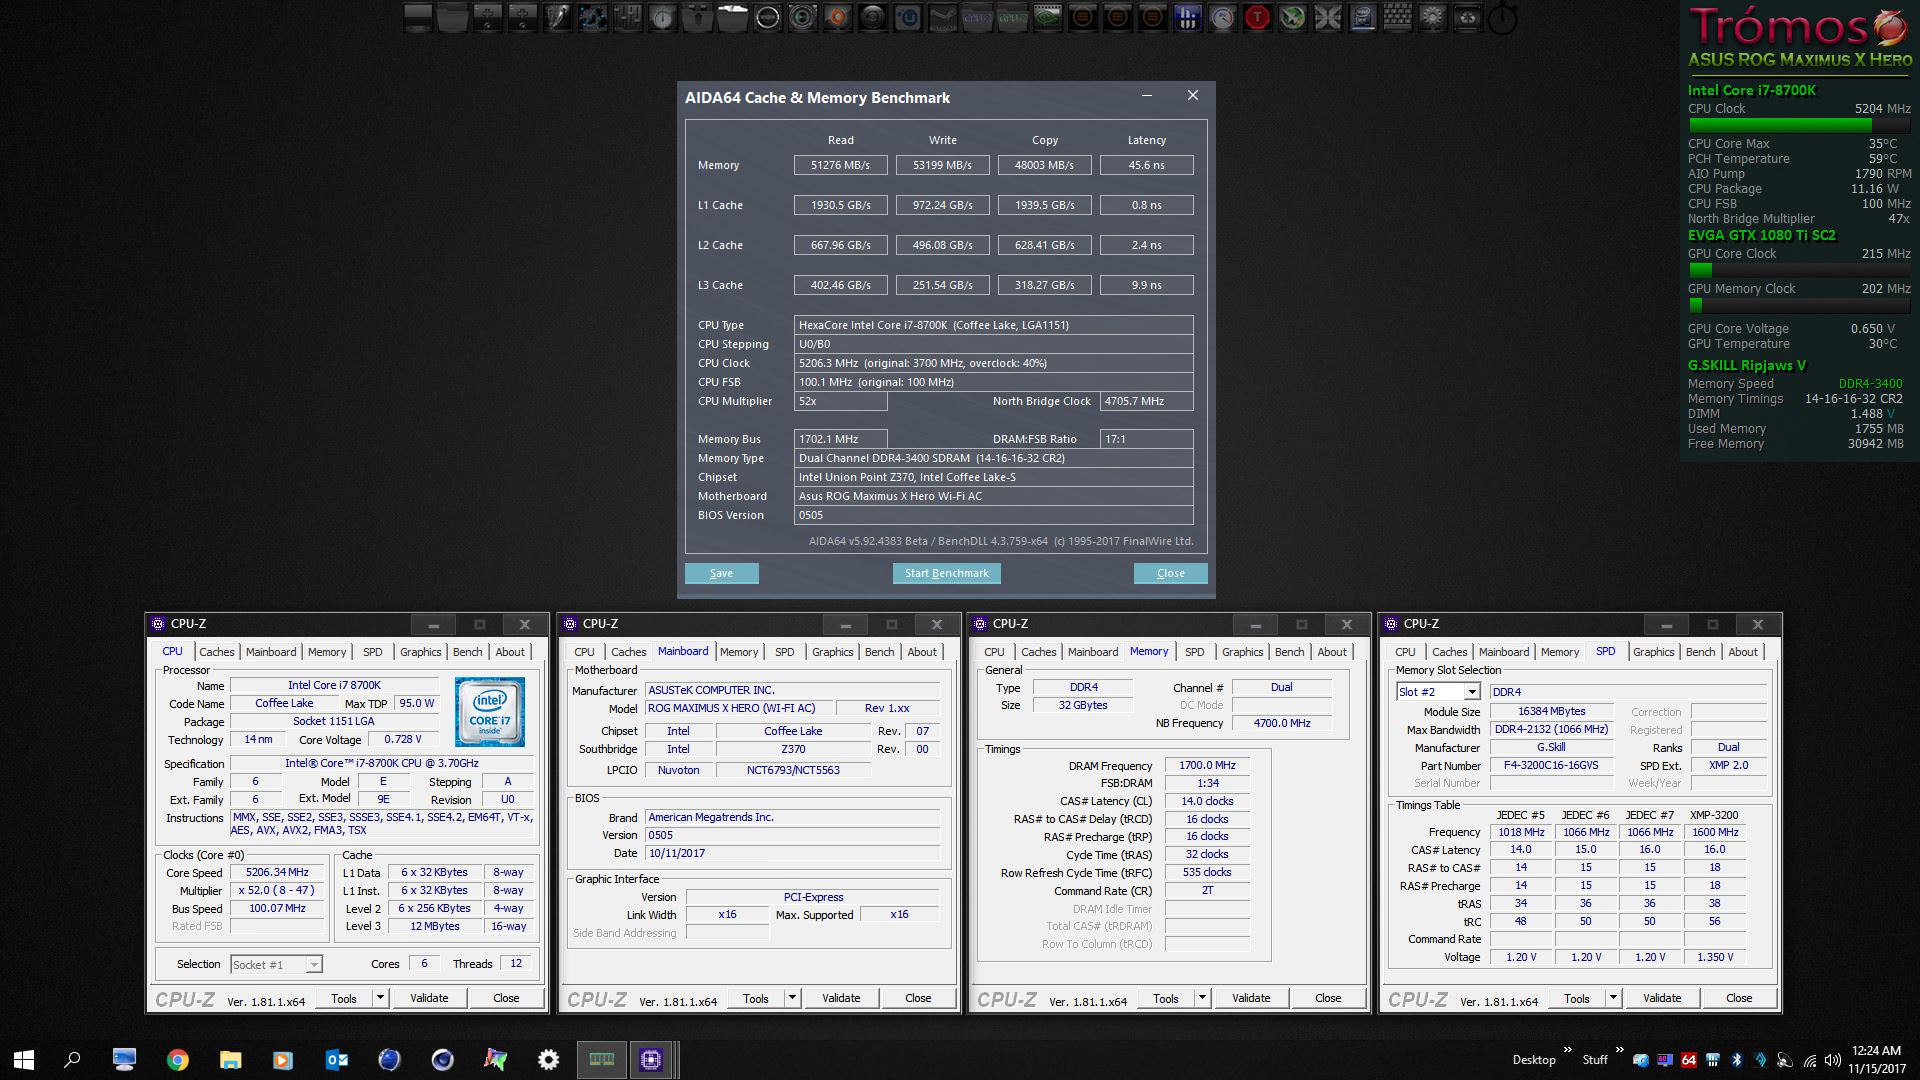The image size is (1920, 1080).
Task: Click the processor Name field
Action: point(334,685)
